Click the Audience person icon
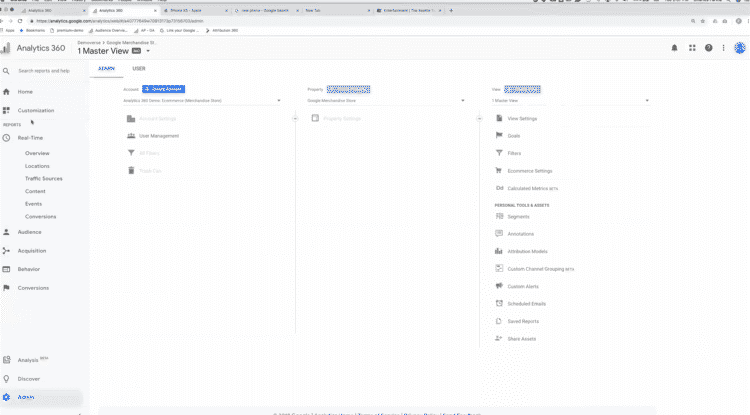Viewport: 750px width, 415px height. (x=6, y=232)
